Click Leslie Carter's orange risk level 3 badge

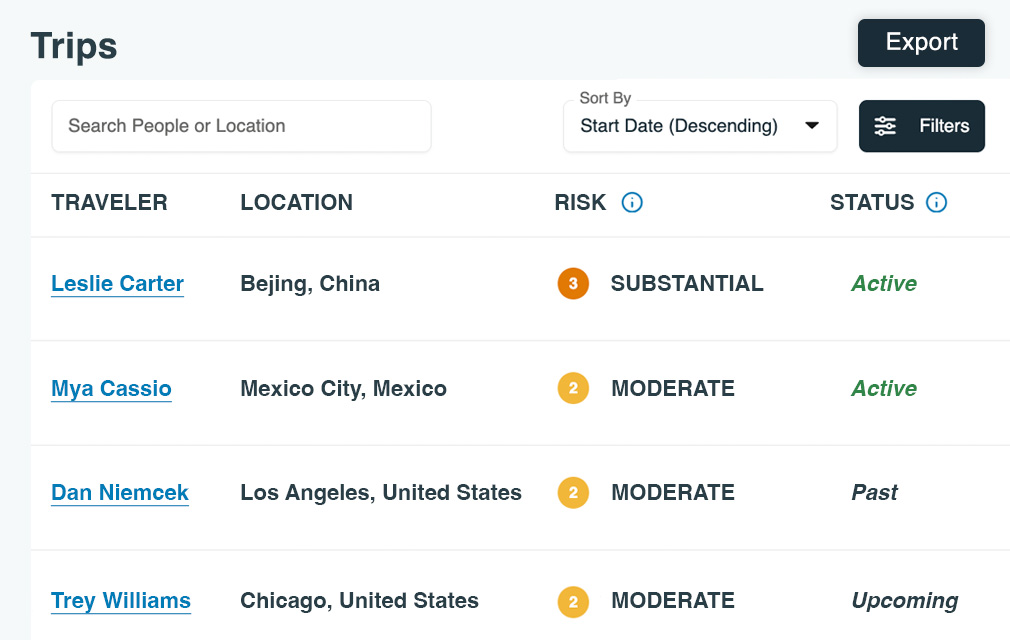(573, 284)
